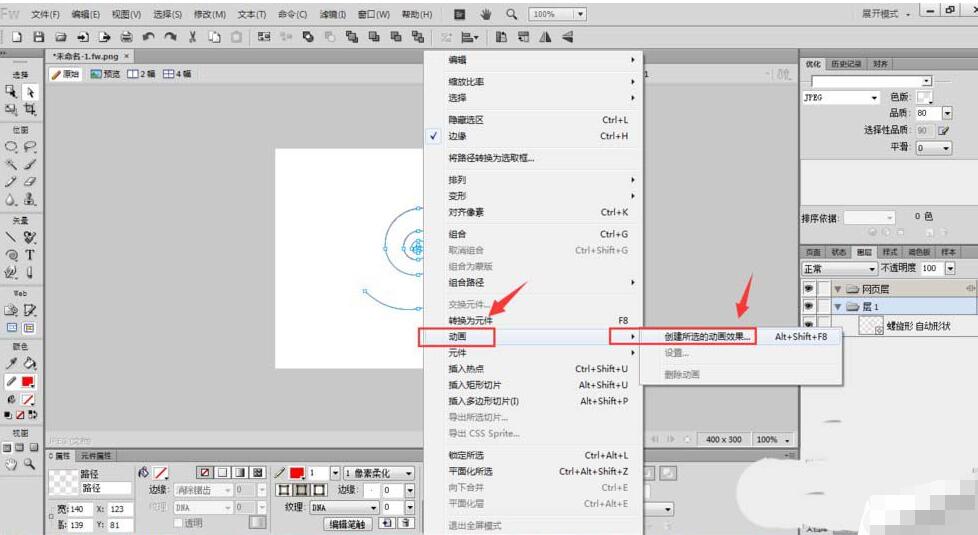Click the 路径 object name field
Image resolution: width=978 pixels, height=535 pixels.
click(105, 488)
